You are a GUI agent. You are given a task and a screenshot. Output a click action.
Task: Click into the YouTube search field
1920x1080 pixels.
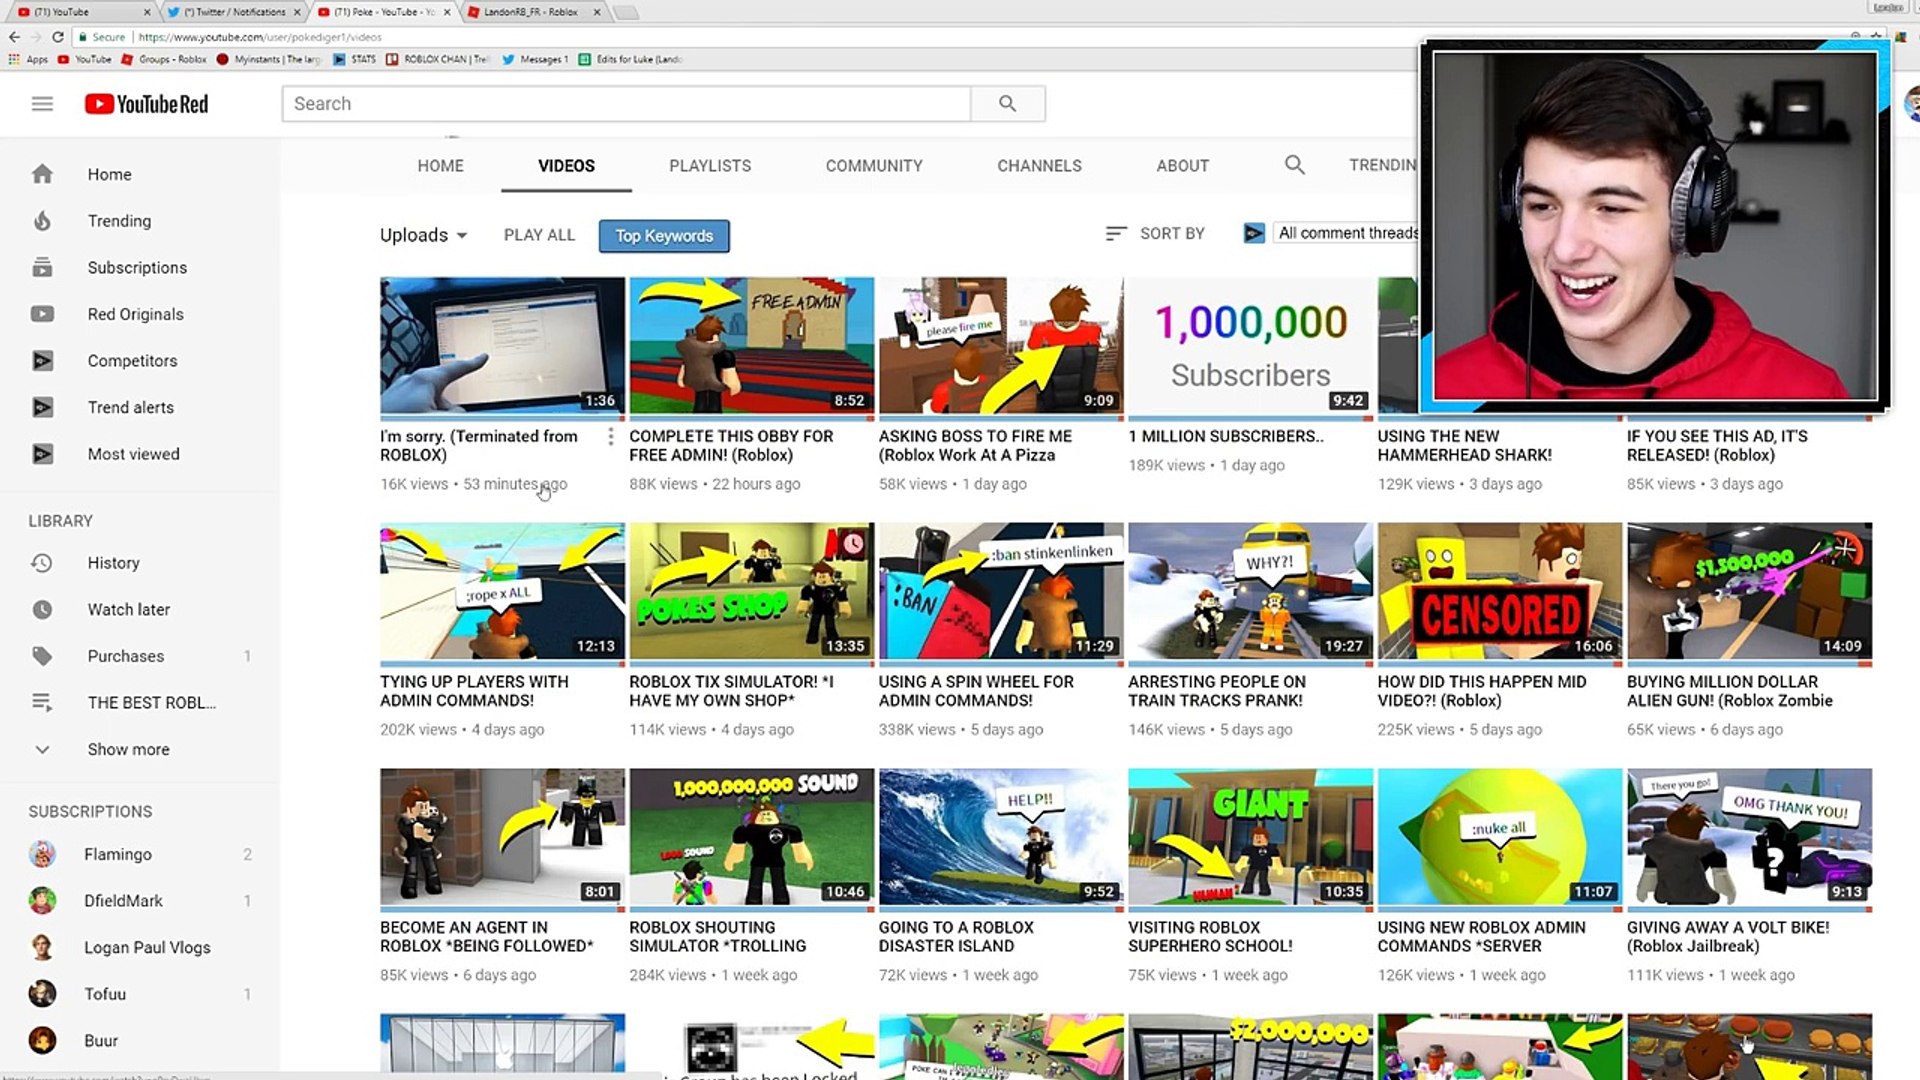pyautogui.click(x=626, y=104)
